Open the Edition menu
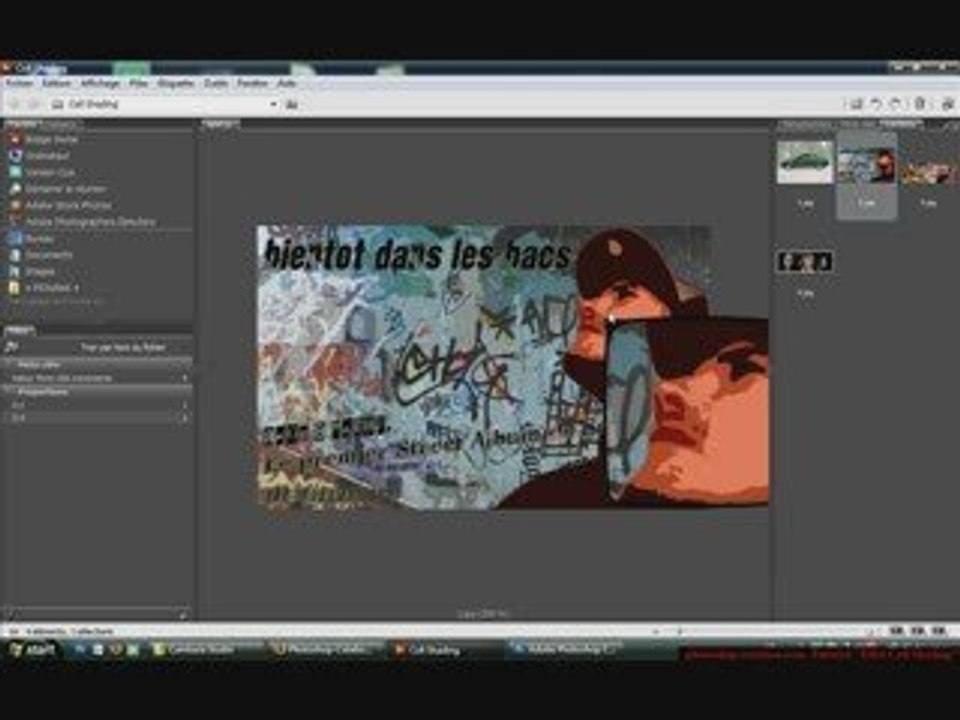Viewport: 960px width, 720px height. (x=57, y=83)
